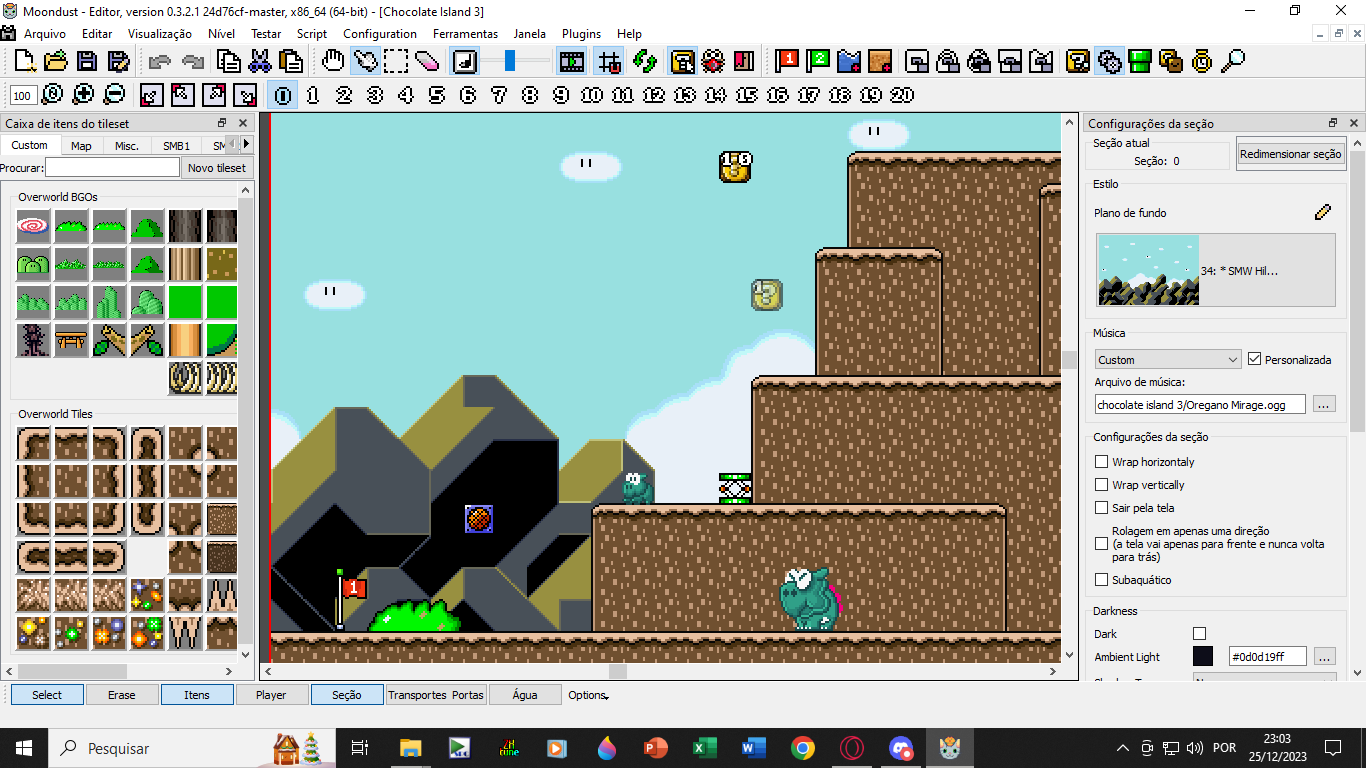Click the Água button
1366x768 pixels.
524,695
